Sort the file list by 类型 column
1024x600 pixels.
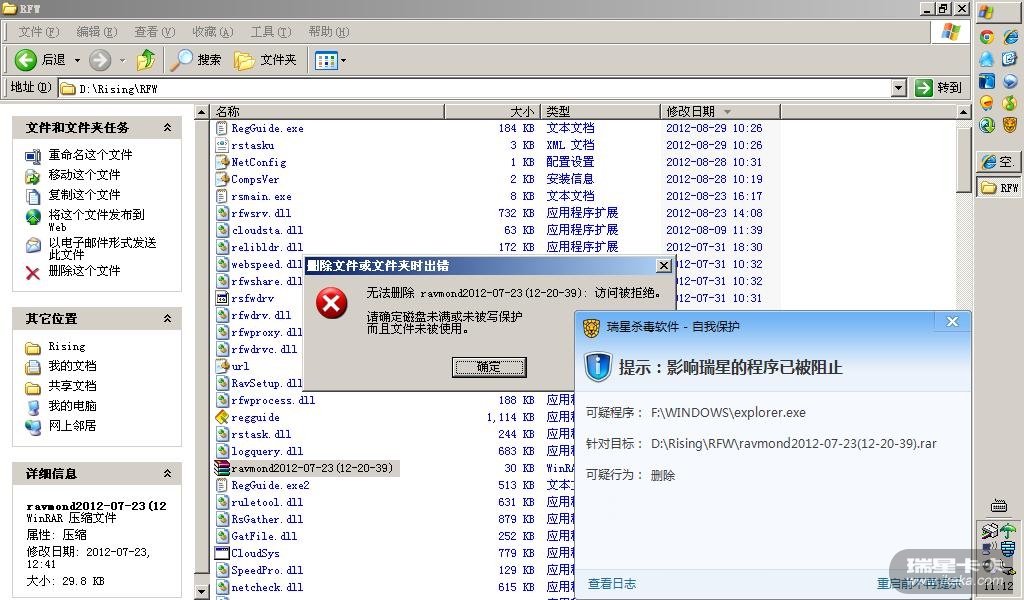click(600, 112)
